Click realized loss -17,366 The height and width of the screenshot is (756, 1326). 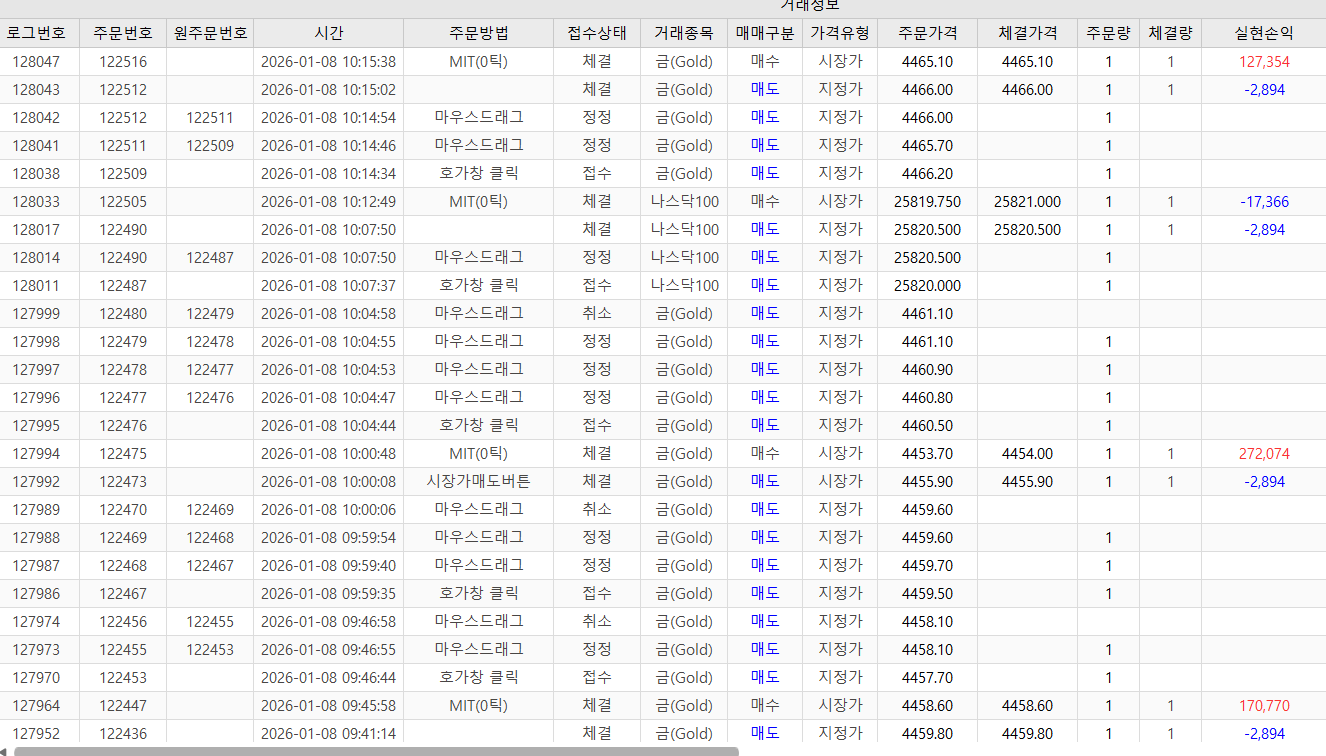tap(1264, 201)
